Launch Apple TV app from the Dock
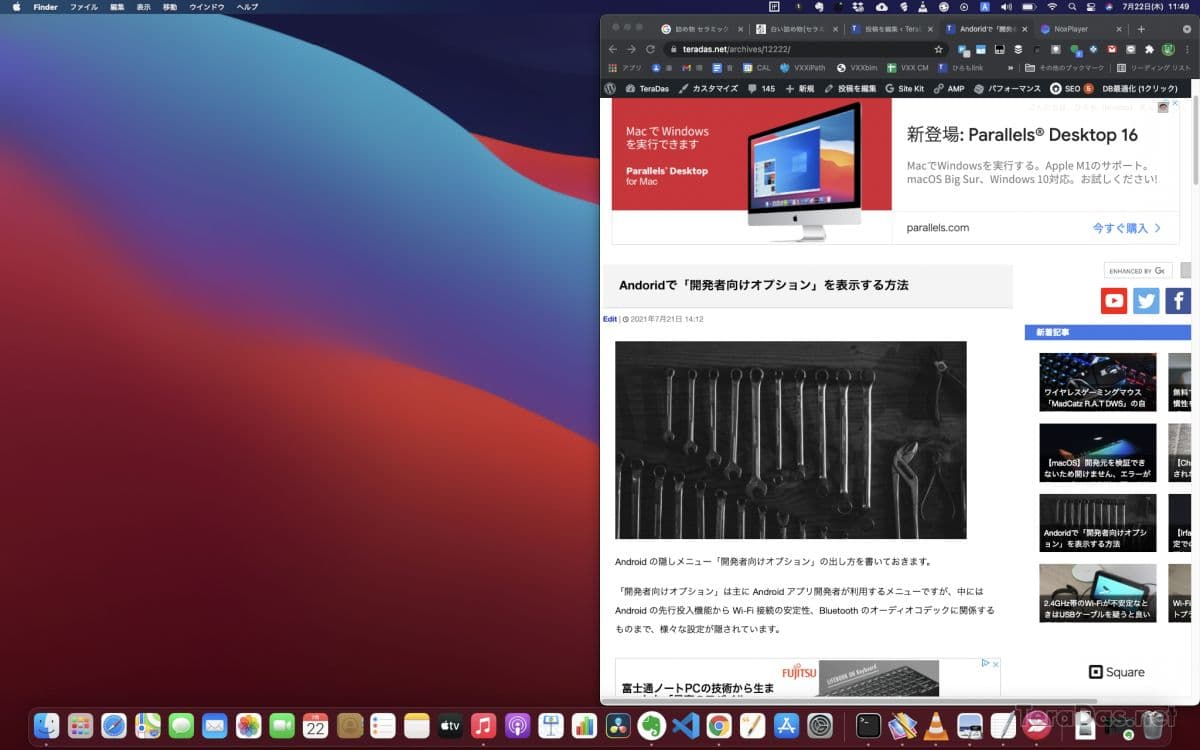 pyautogui.click(x=450, y=726)
